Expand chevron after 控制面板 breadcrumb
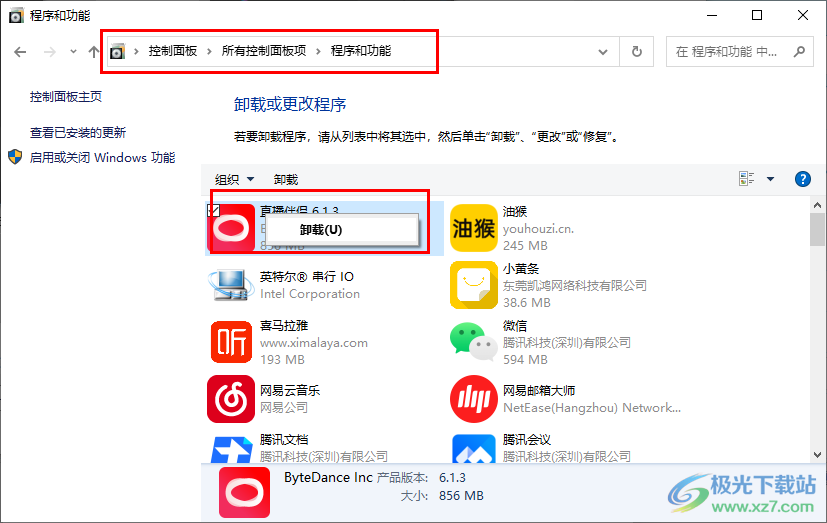The image size is (827, 523). (209, 51)
